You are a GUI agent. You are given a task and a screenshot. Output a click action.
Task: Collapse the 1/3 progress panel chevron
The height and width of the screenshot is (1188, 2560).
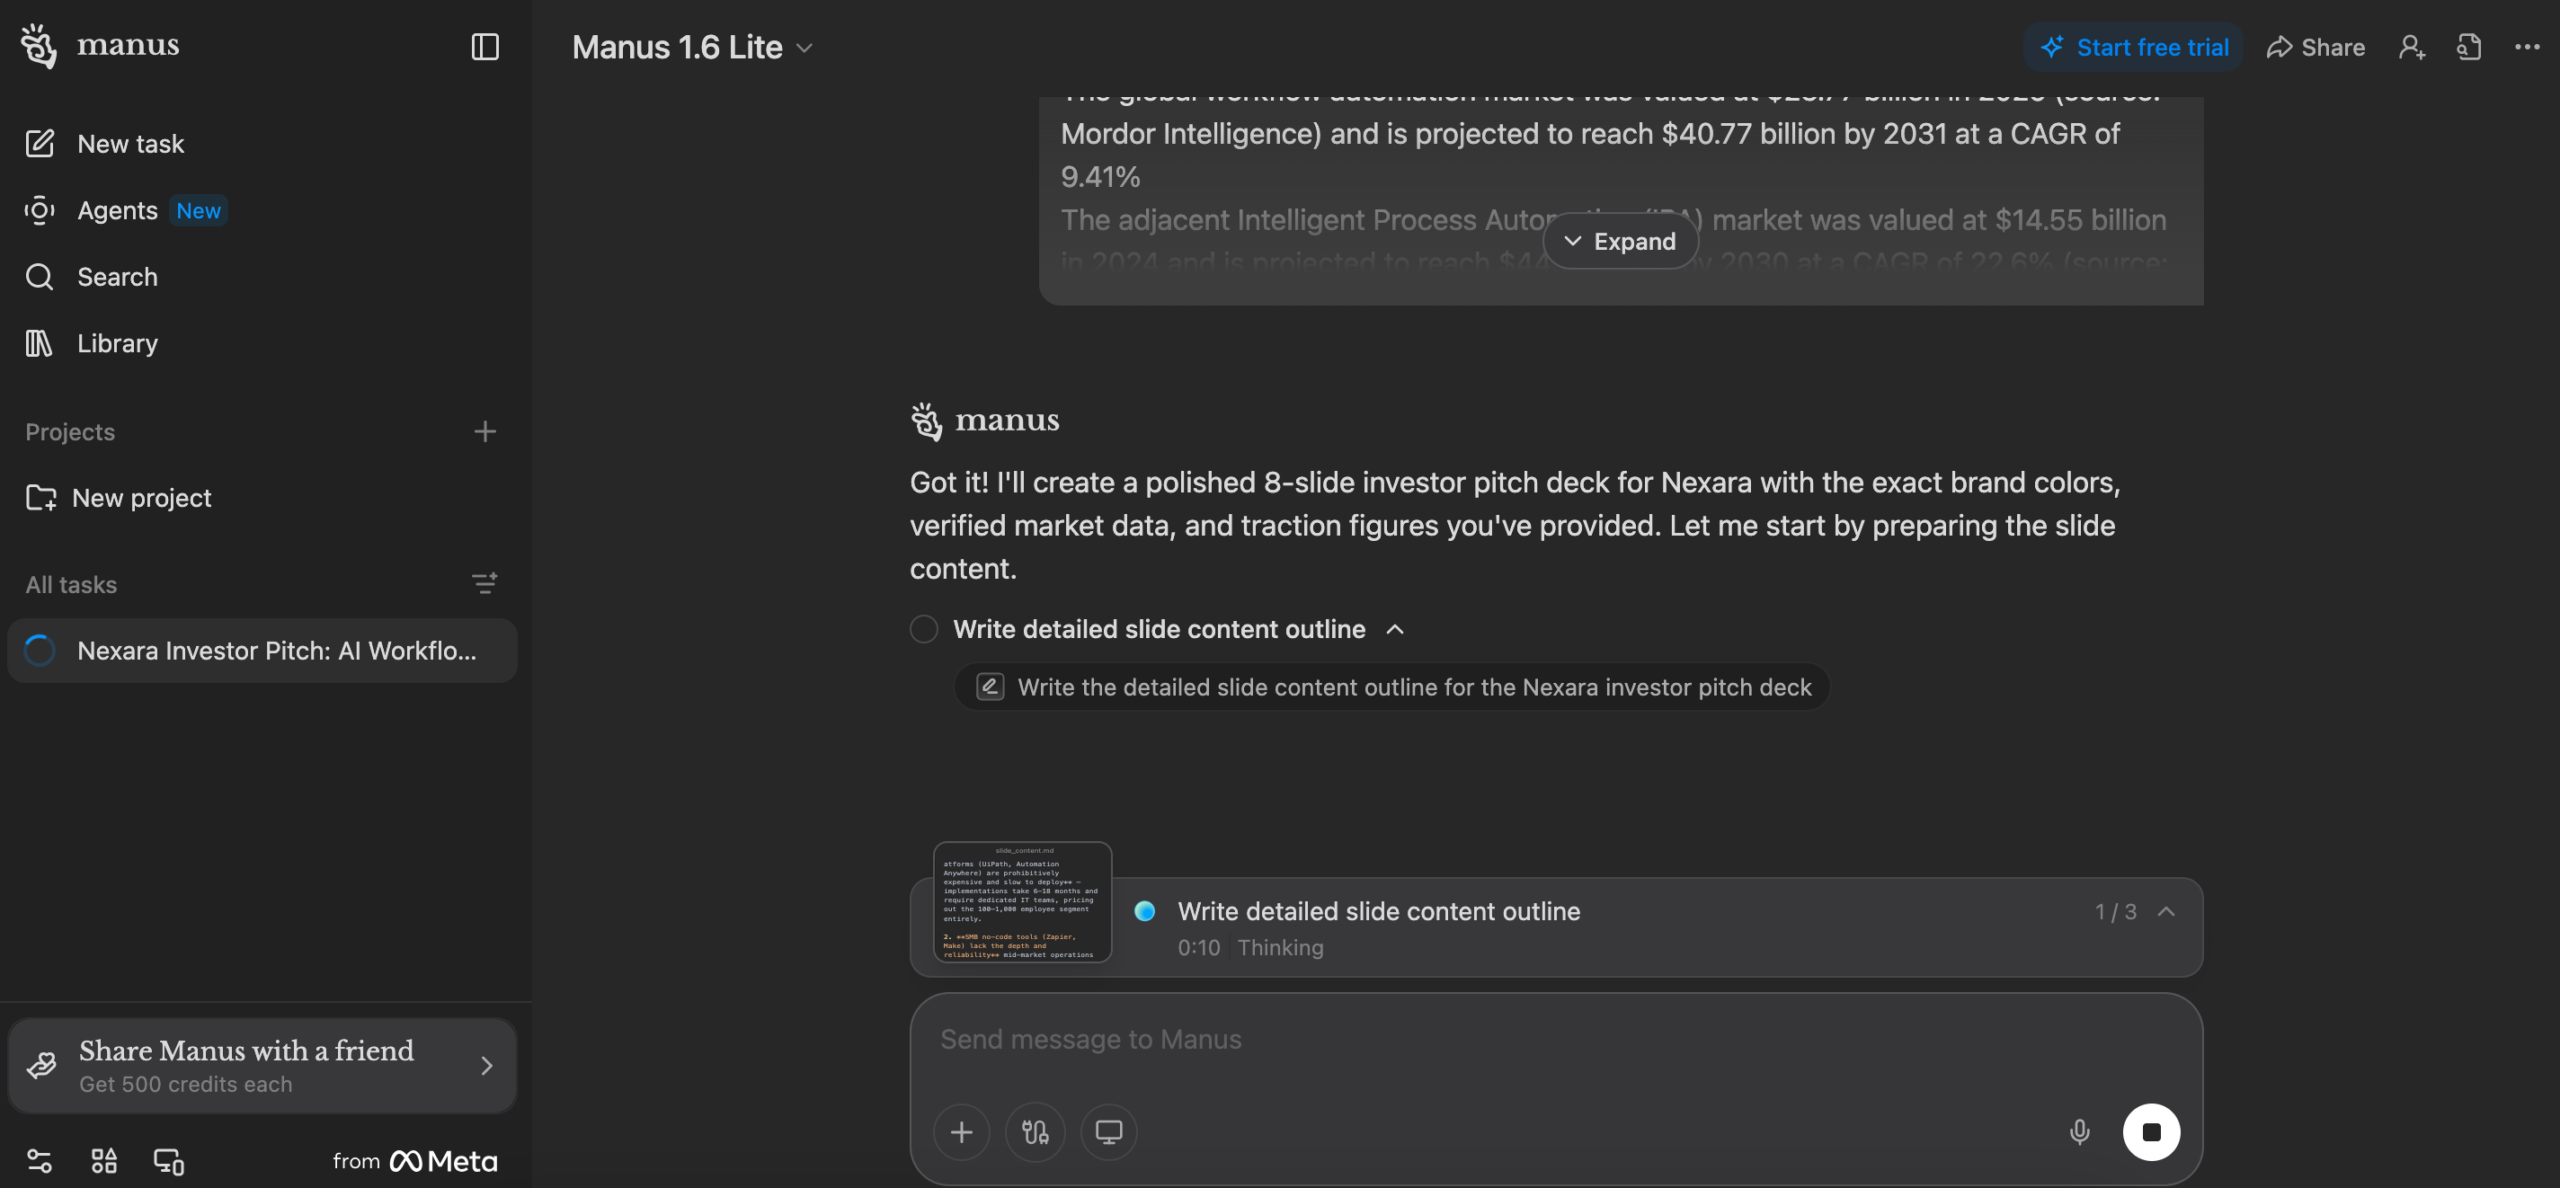pos(2167,911)
